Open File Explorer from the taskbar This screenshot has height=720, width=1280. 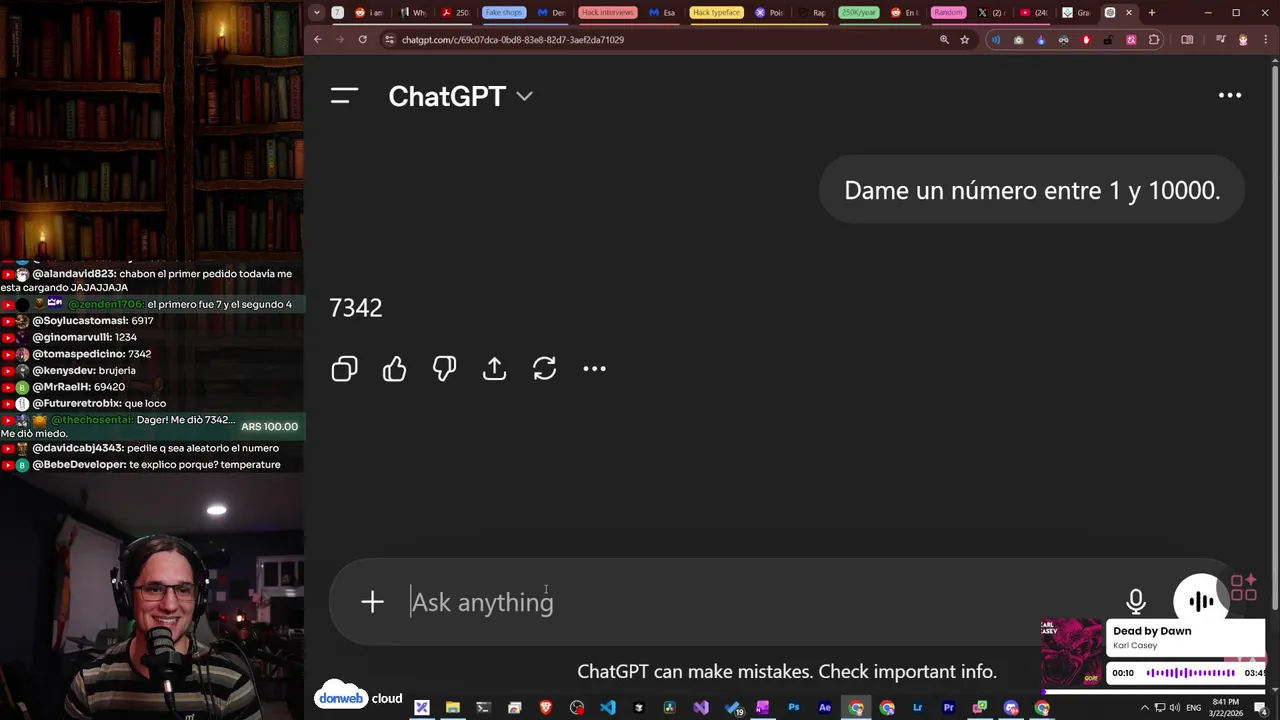pos(453,708)
